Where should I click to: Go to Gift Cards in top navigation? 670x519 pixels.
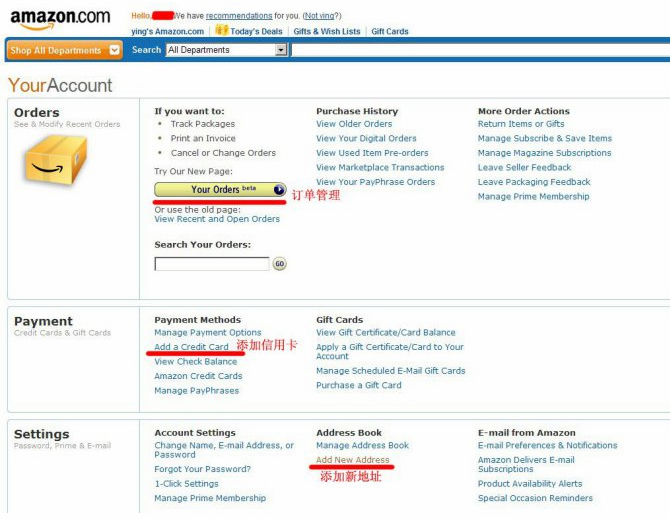coord(390,32)
